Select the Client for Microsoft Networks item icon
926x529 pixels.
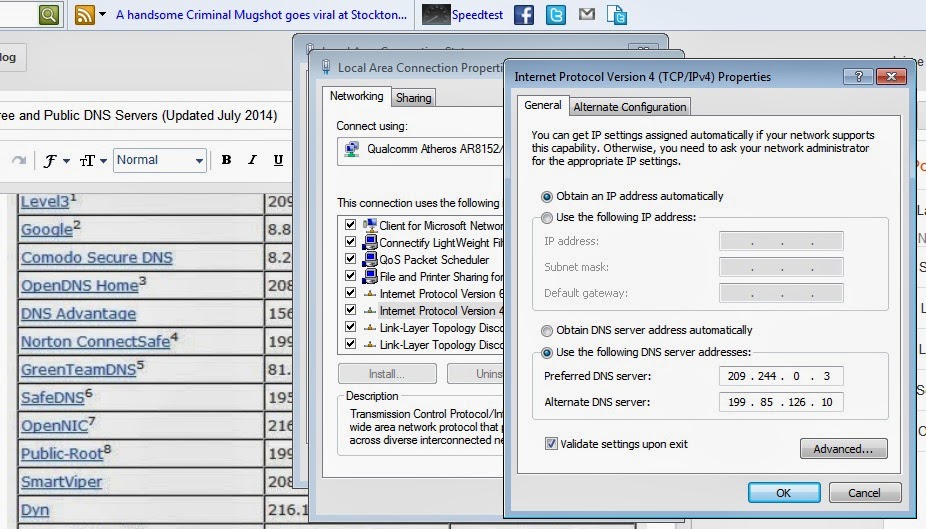click(370, 225)
